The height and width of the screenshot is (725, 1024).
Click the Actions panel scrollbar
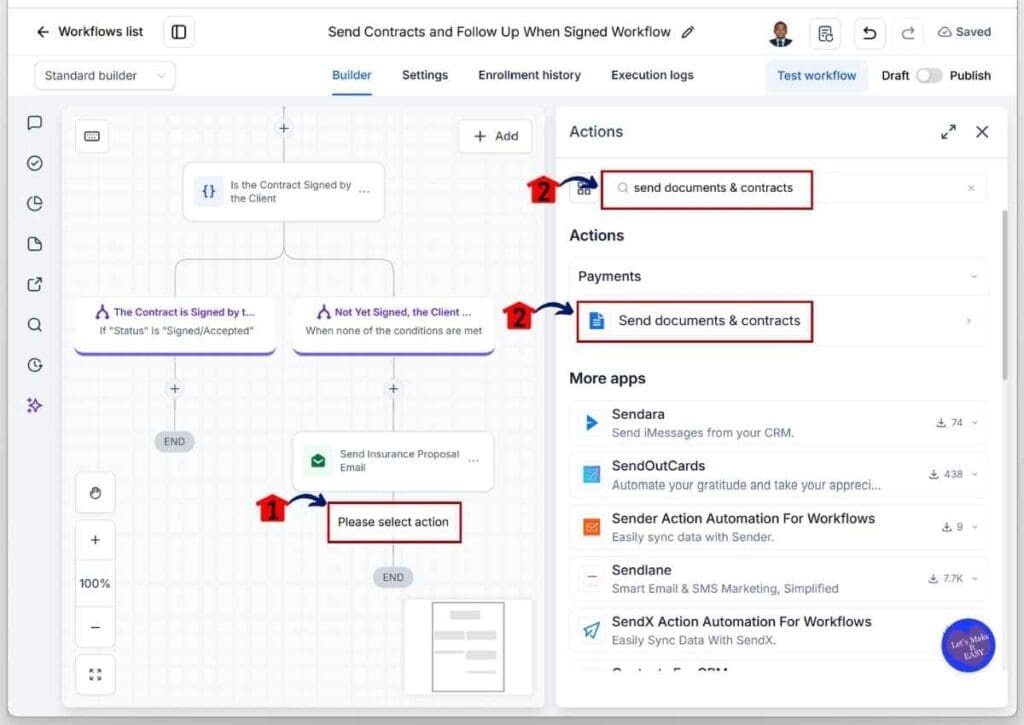(x=1004, y=295)
